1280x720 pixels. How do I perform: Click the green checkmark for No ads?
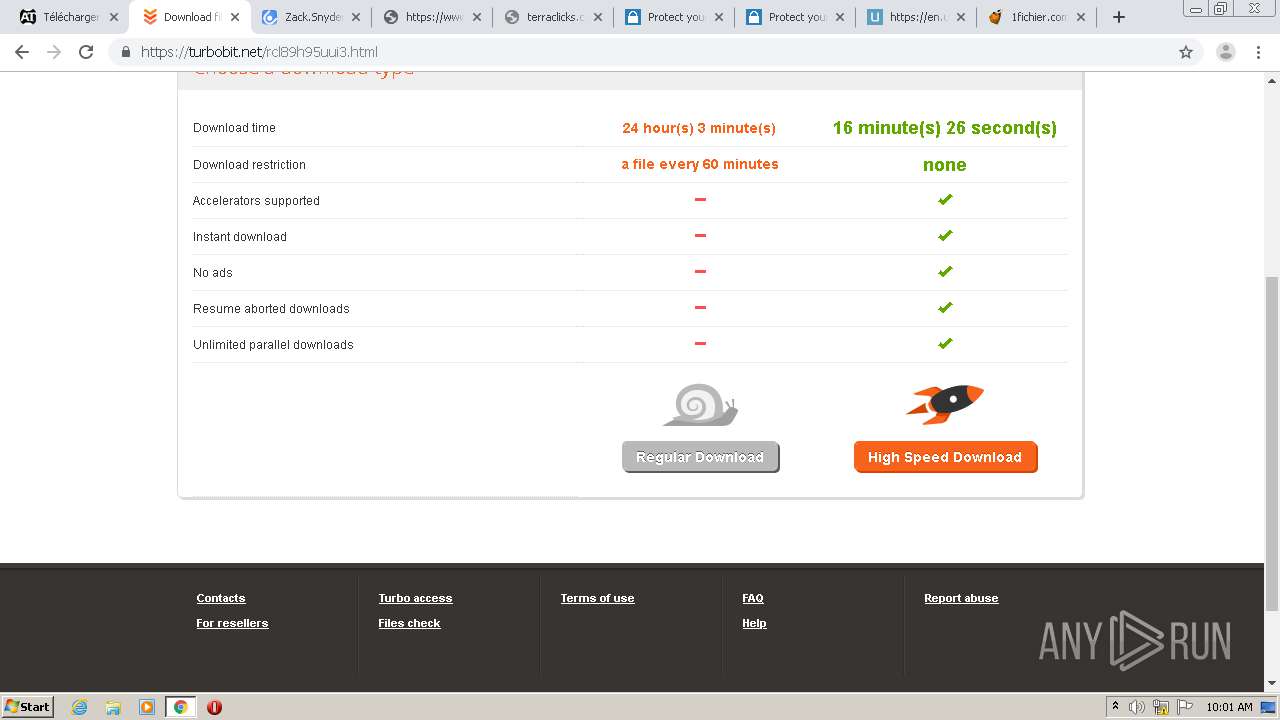(945, 271)
